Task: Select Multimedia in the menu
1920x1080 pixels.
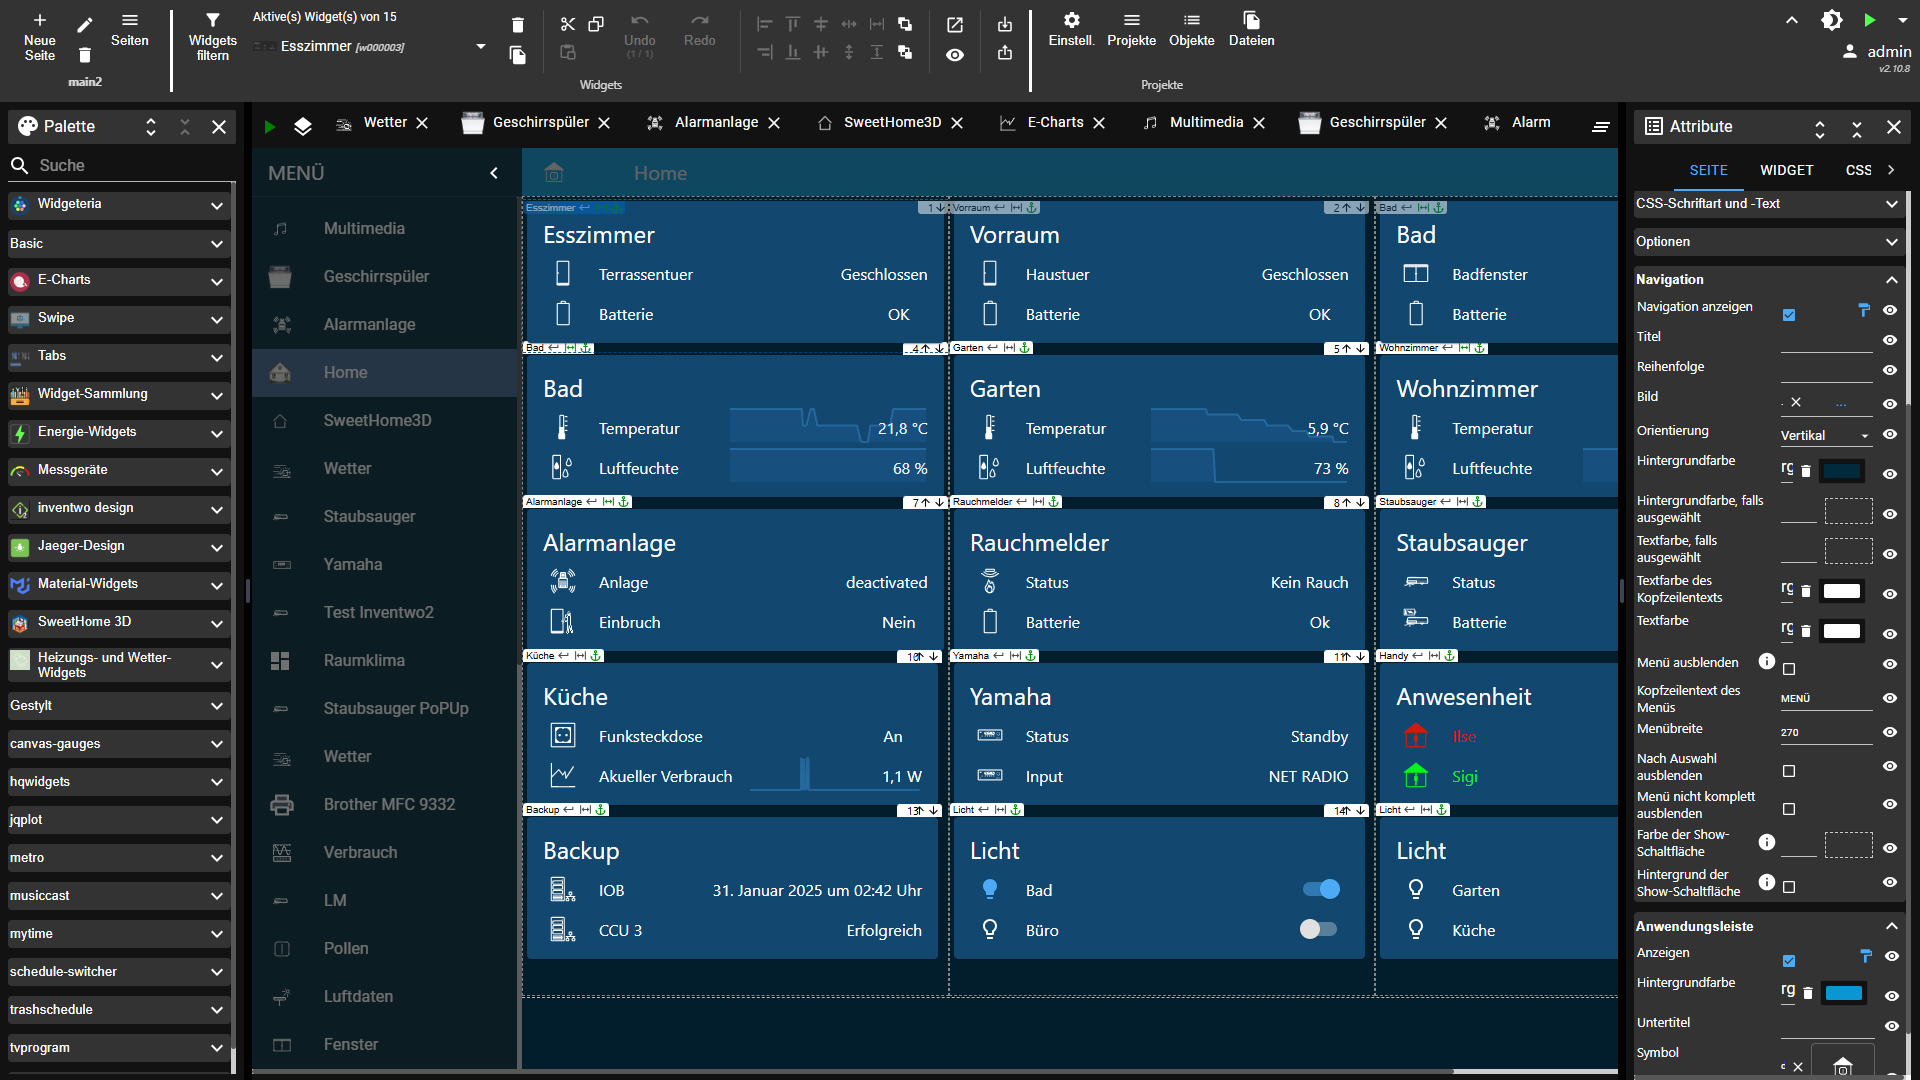Action: coord(386,228)
